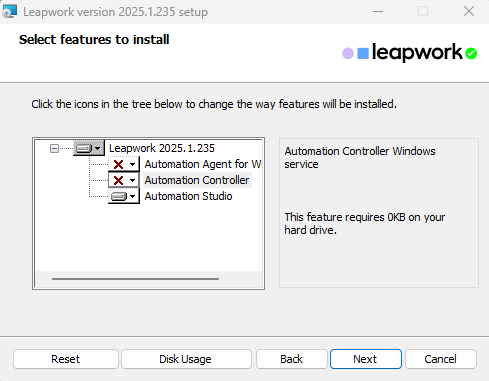This screenshot has height=381, width=489.
Task: Collapse the Leapwork 2025.1.235 tree node
Action: [54, 148]
